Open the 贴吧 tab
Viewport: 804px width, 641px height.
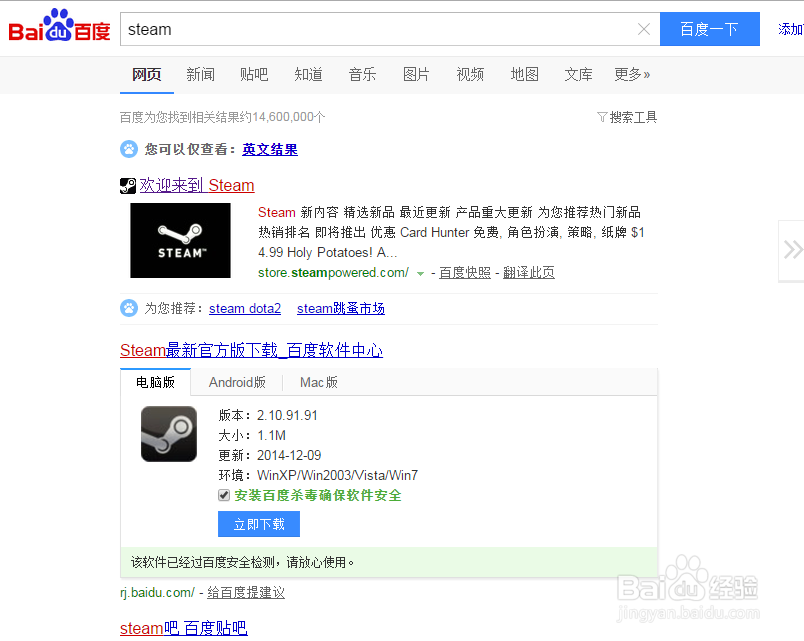tap(254, 75)
